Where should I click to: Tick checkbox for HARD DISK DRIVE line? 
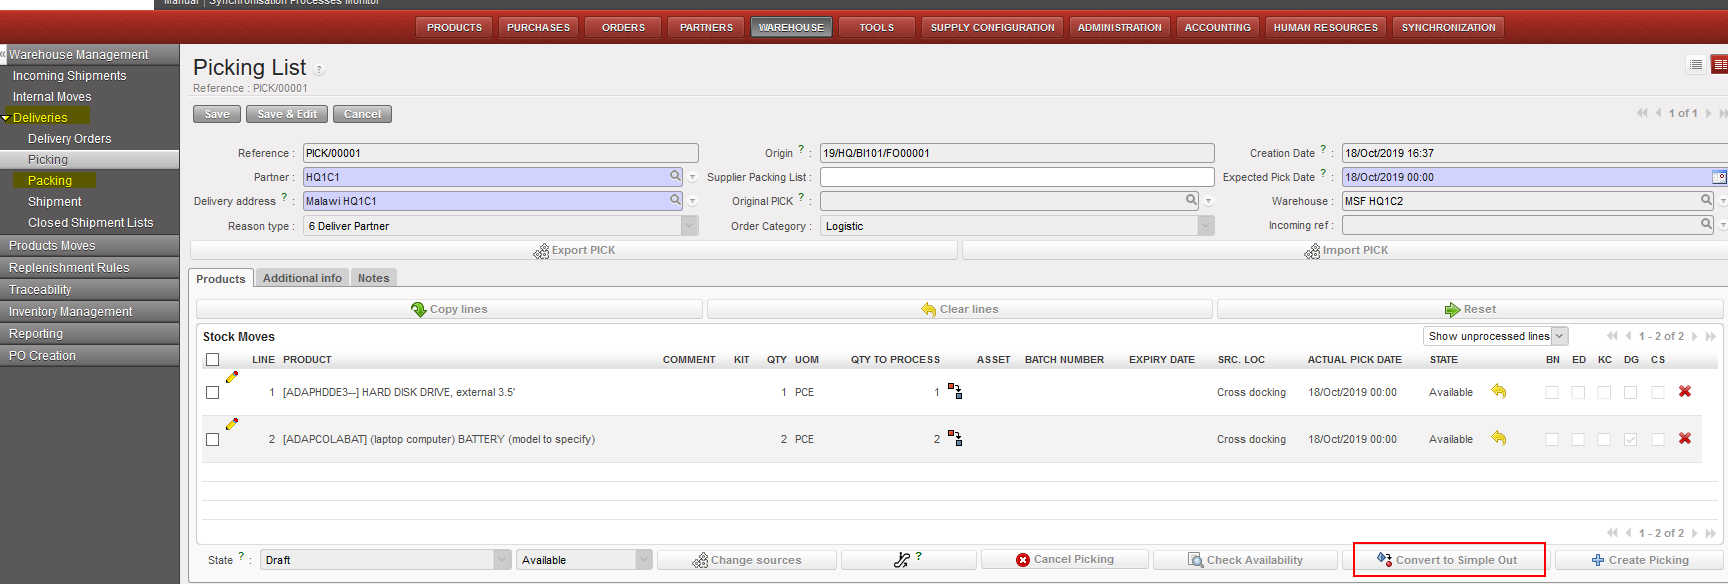(x=212, y=393)
